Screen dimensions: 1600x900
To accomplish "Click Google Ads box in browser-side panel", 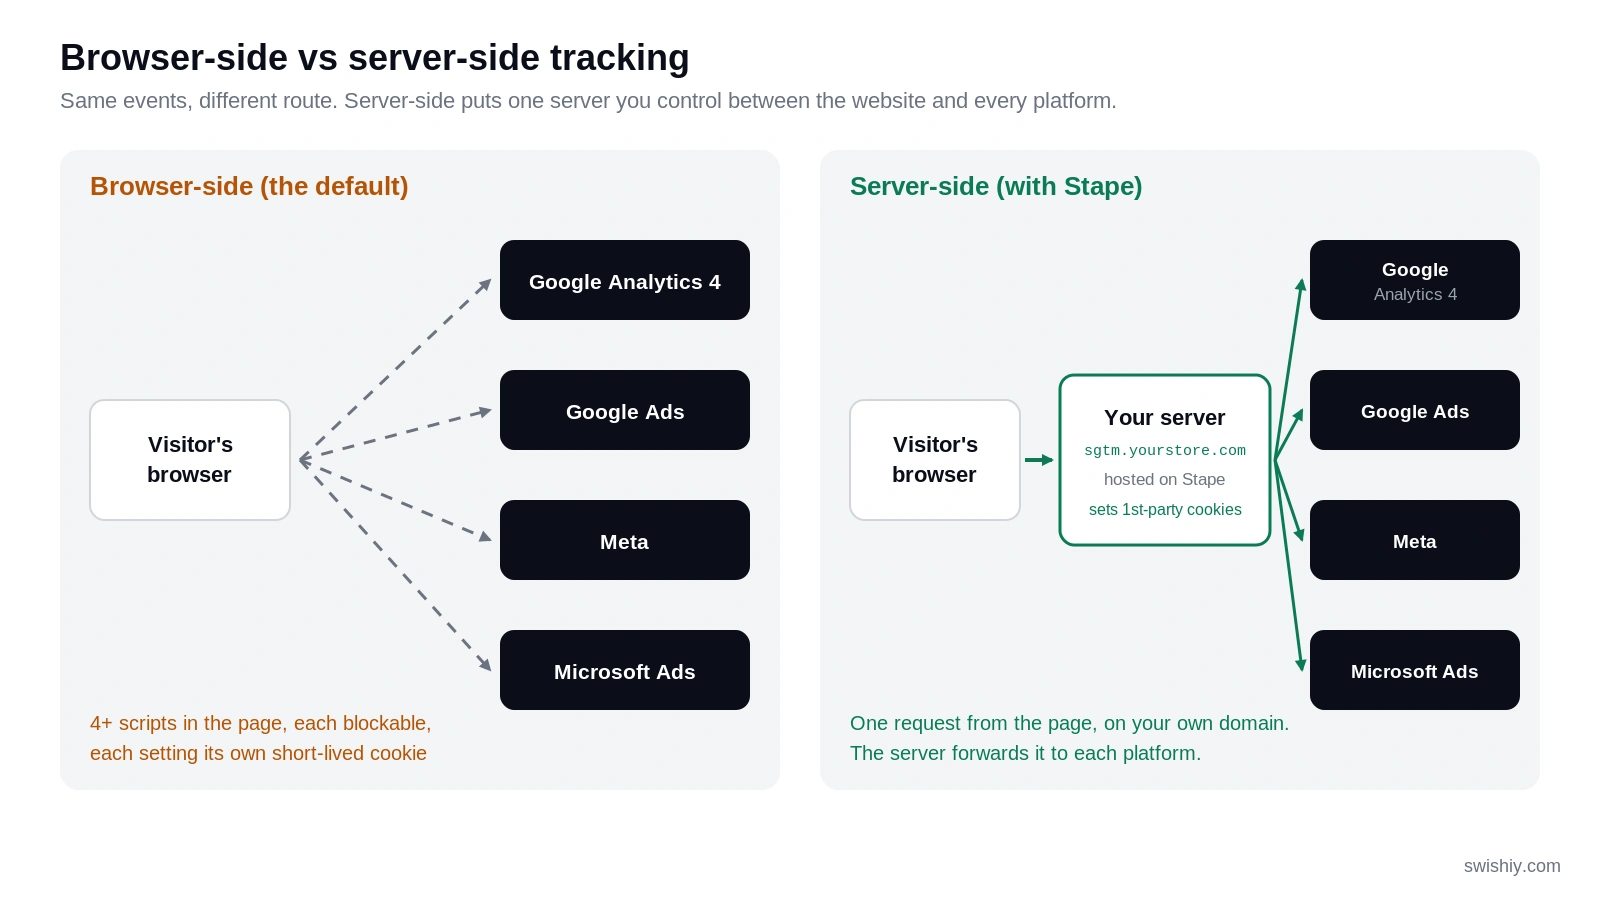I will [x=625, y=410].
